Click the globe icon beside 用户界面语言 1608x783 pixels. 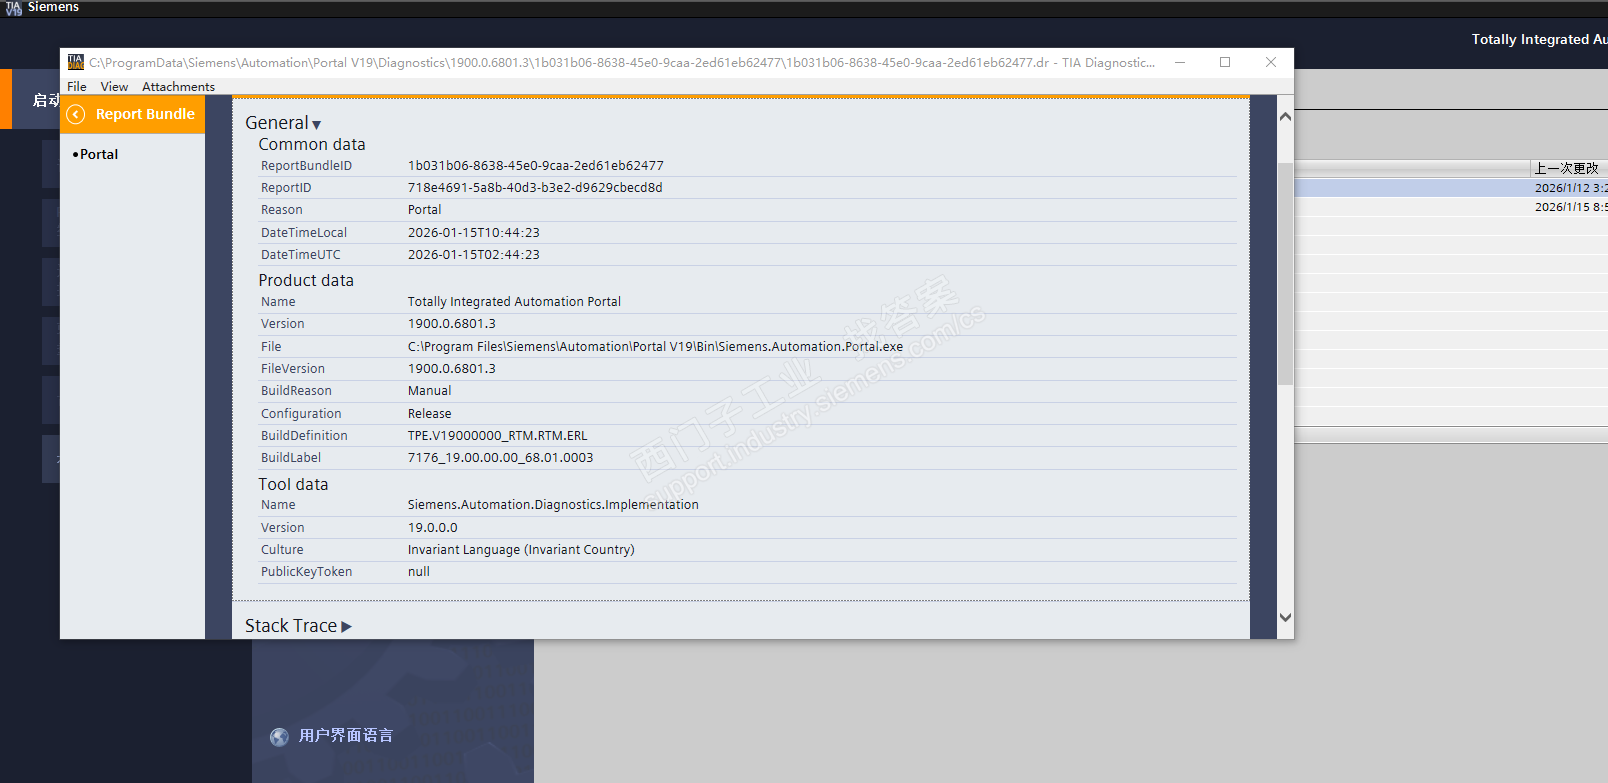coord(280,737)
